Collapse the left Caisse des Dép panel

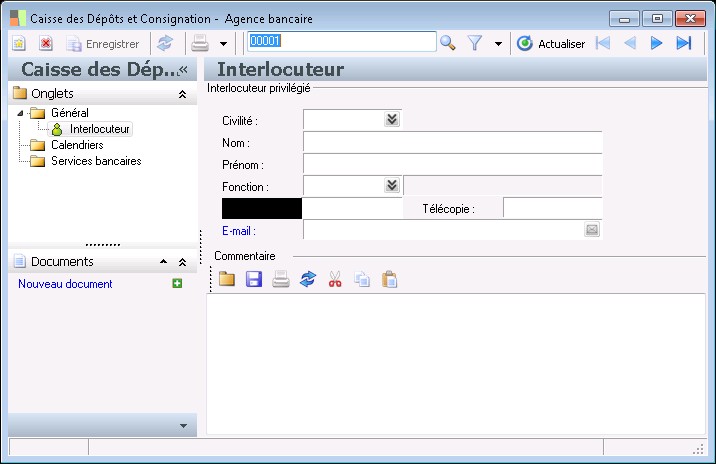pos(183,69)
